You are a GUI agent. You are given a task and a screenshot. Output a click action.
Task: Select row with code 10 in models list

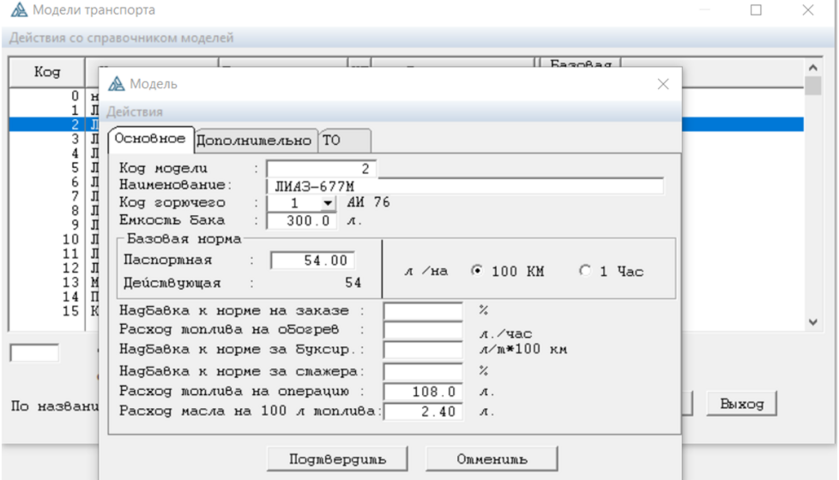[54, 240]
